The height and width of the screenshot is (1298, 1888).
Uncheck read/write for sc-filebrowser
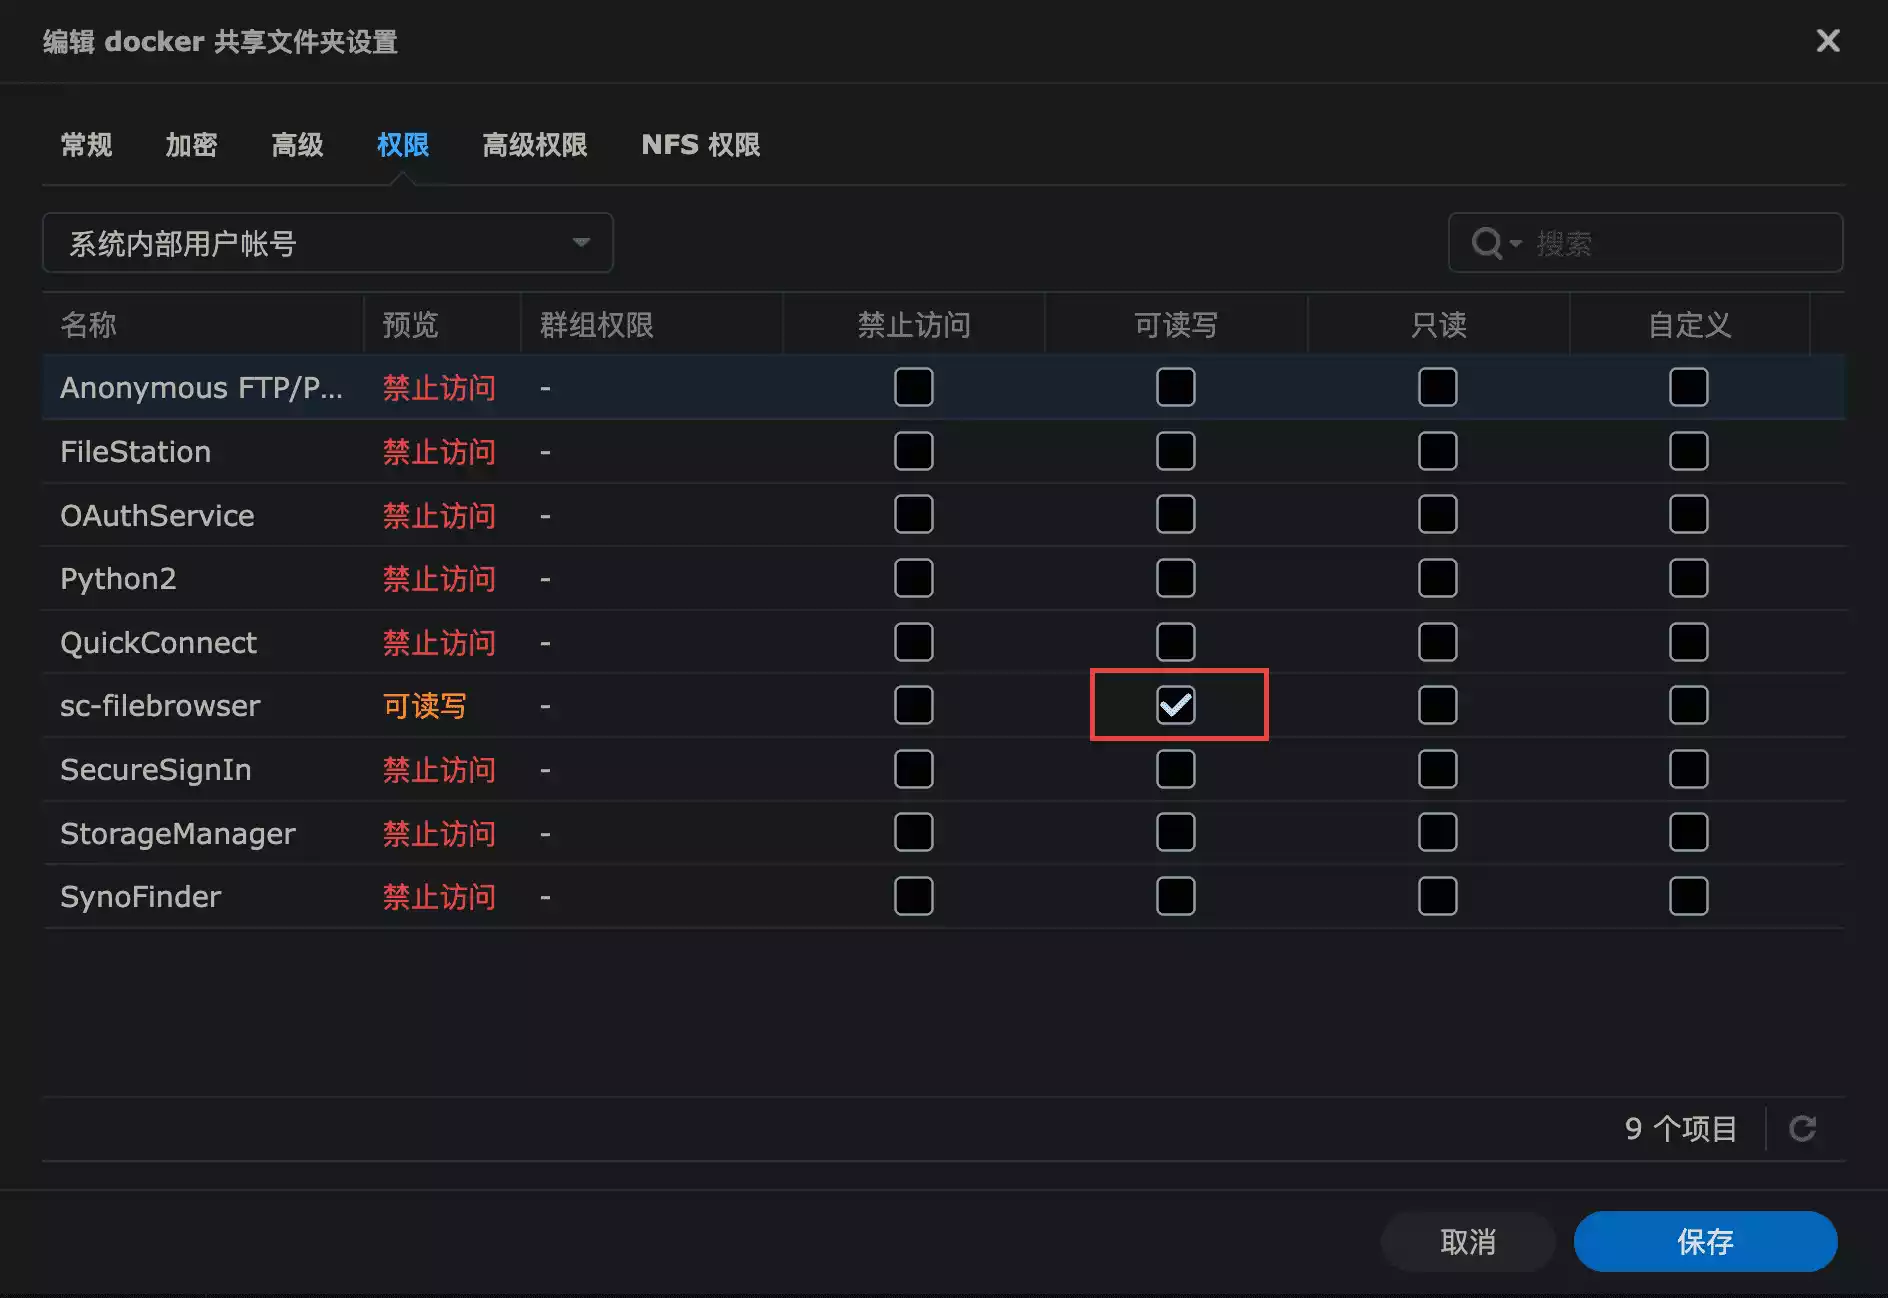click(x=1175, y=706)
